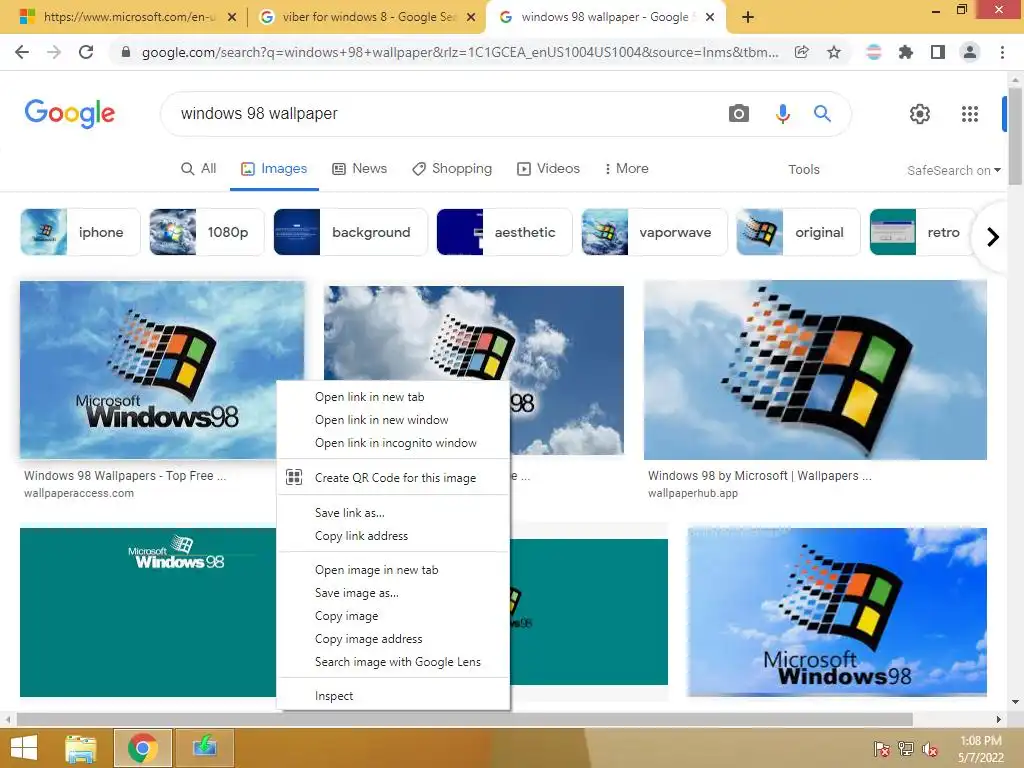Choose Copy link address

point(393,536)
